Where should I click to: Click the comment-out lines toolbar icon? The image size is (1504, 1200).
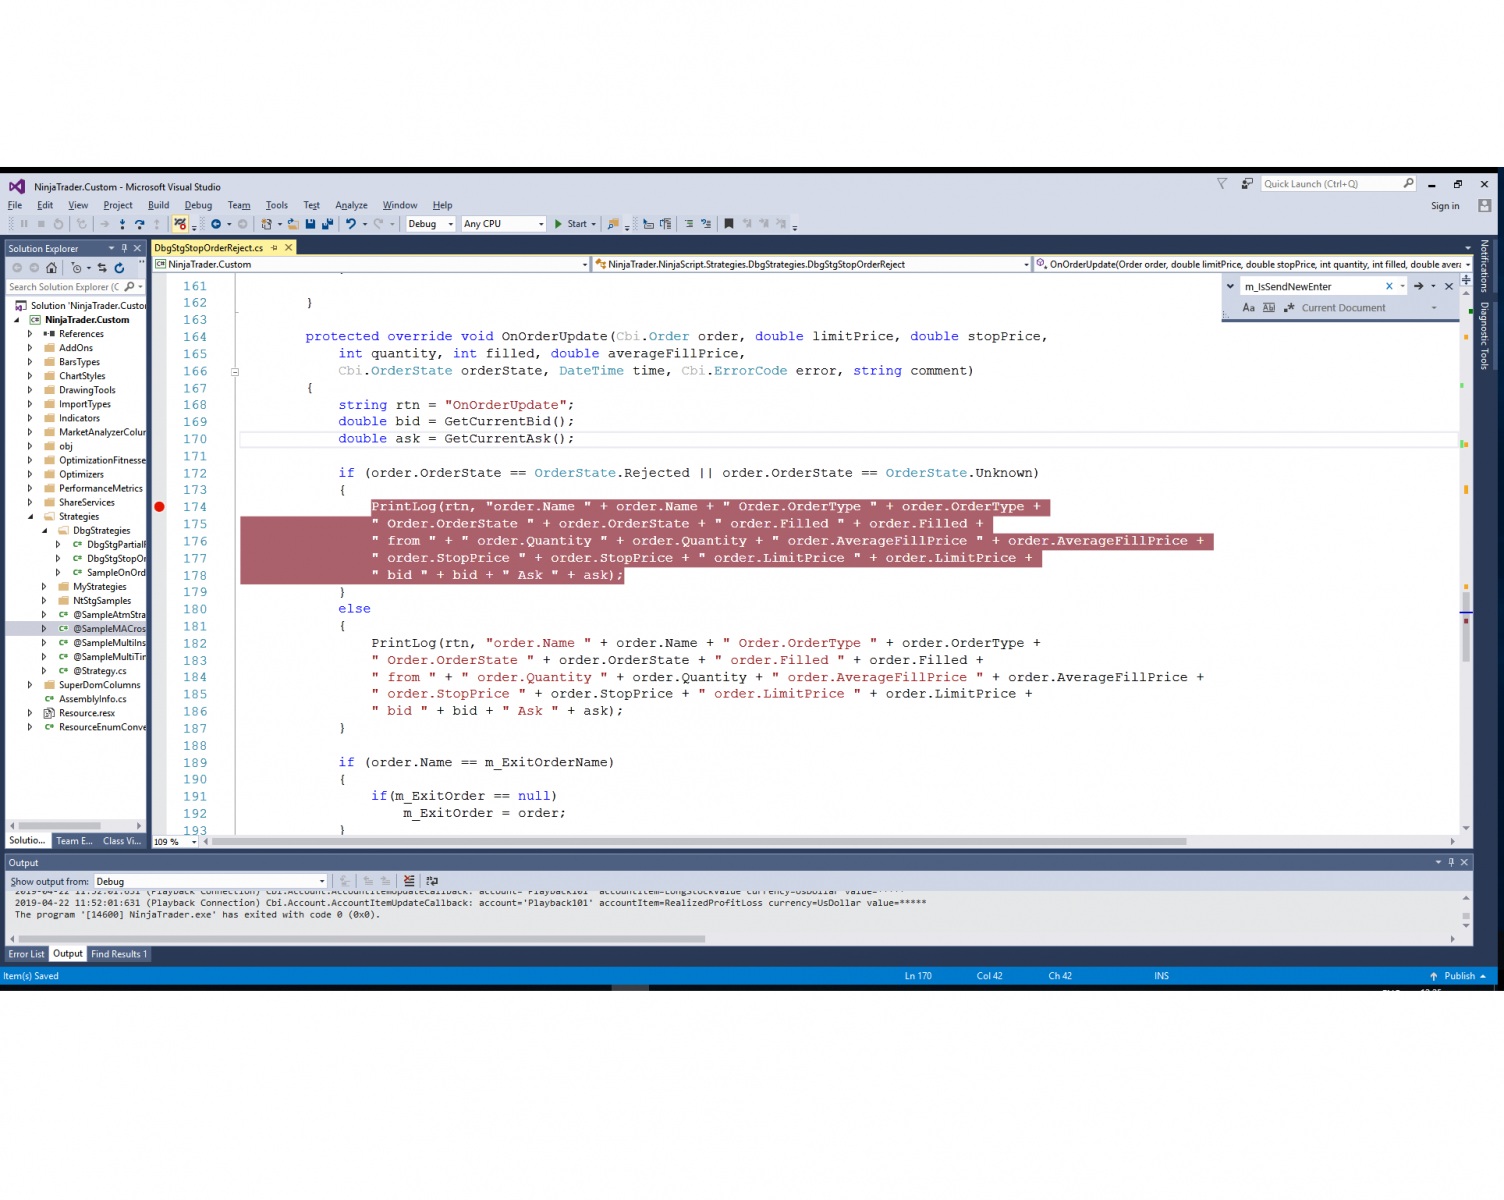pyautogui.click(x=689, y=224)
